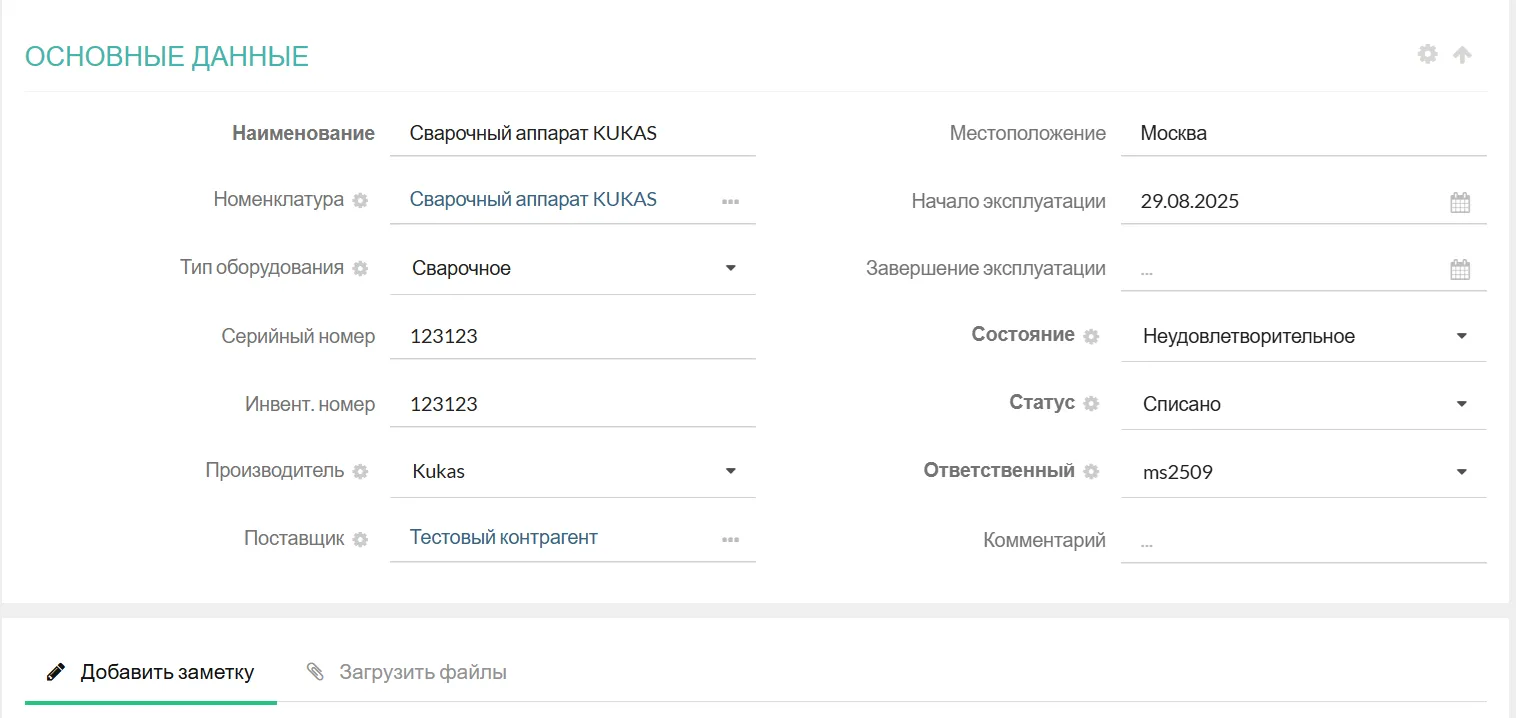
Task: Click the gear icon beside Тип оборудования
Action: pyautogui.click(x=360, y=269)
